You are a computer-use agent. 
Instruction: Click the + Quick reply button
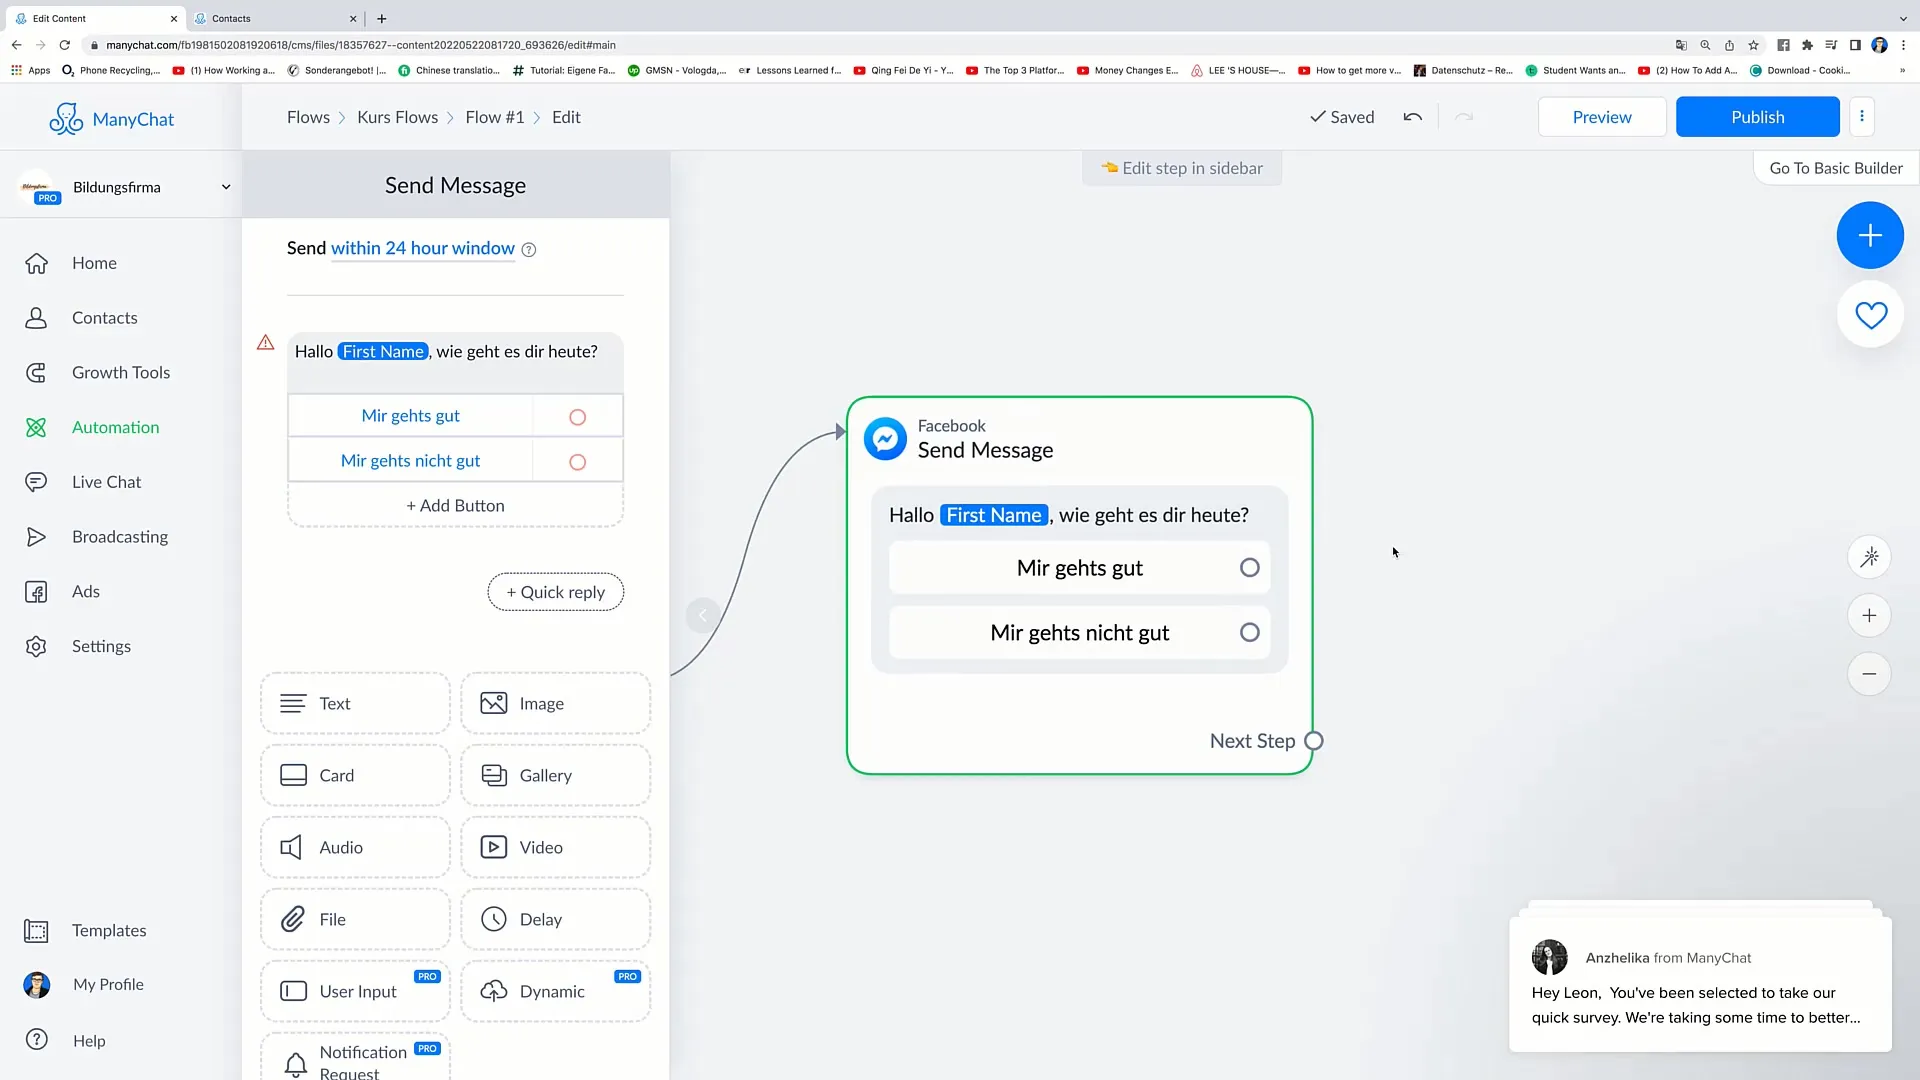click(555, 592)
